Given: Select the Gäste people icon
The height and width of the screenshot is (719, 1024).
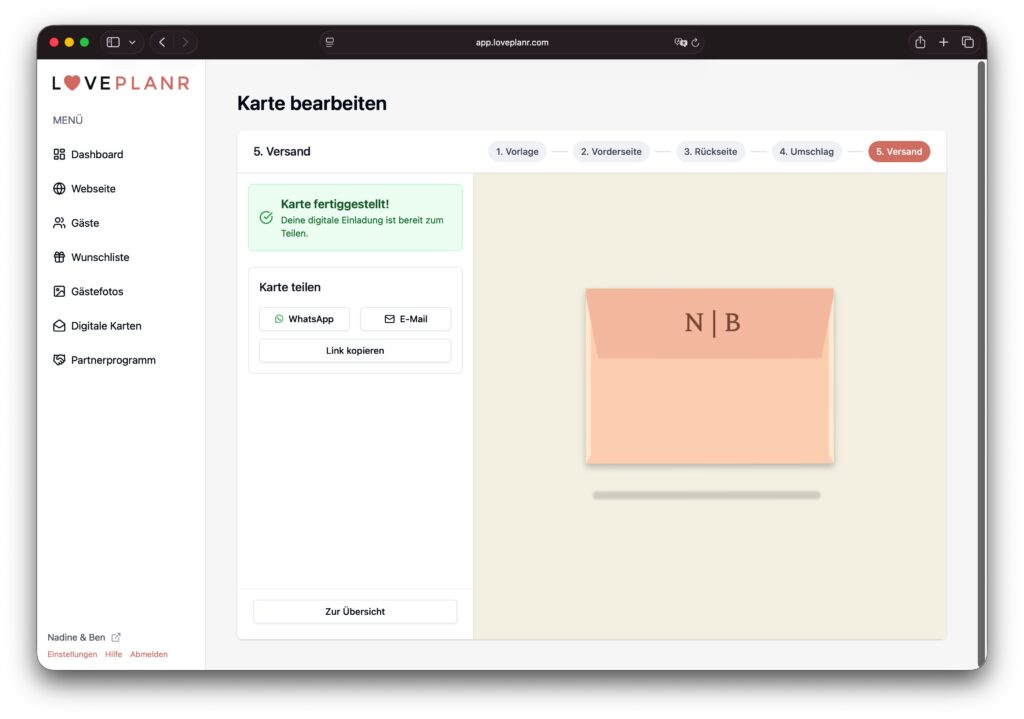Looking at the screenshot, I should (x=59, y=223).
